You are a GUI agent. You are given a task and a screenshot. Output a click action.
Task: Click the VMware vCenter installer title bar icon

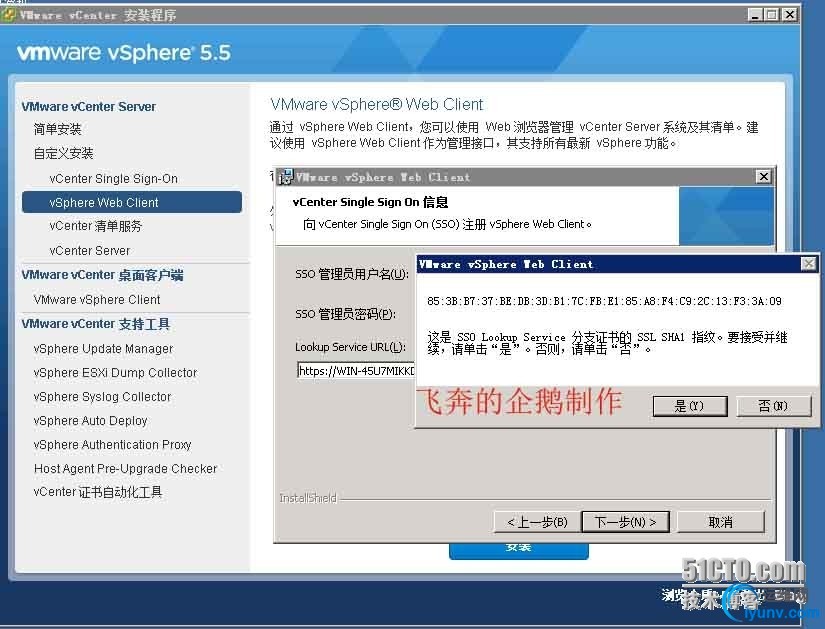point(8,15)
